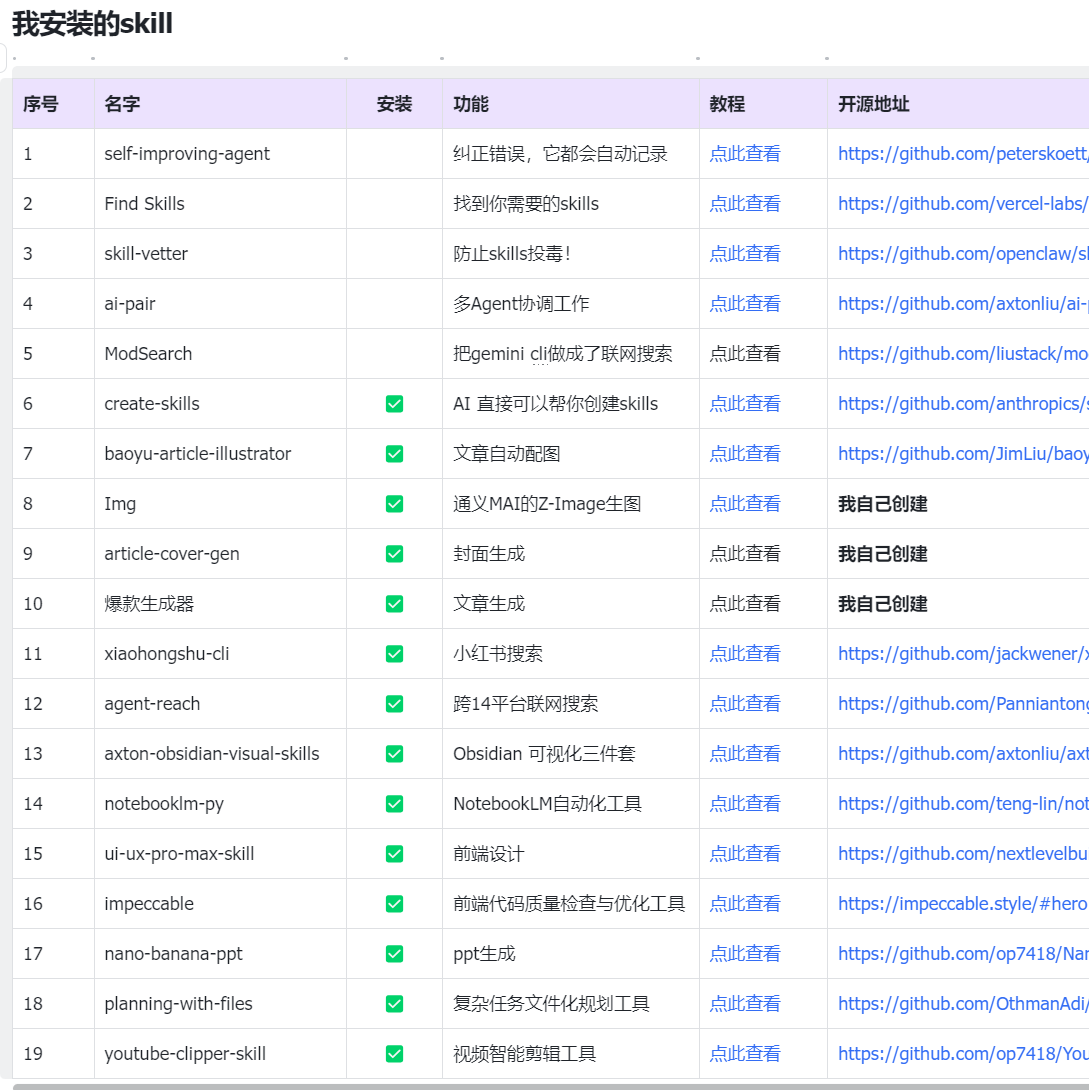
Task: Open the 点此查看 tutorial link for self-improving-agent
Action: 745,154
